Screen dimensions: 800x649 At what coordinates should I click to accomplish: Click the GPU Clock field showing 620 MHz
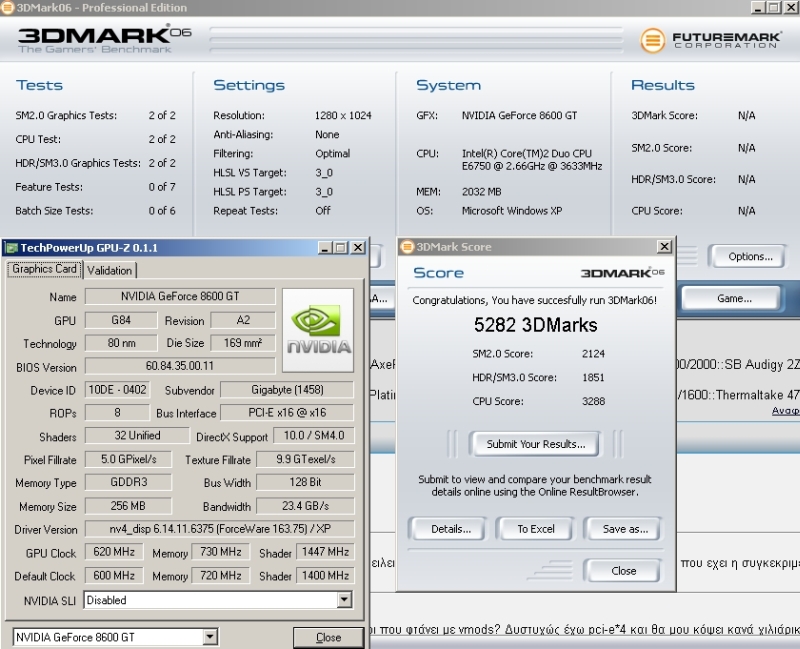(x=114, y=552)
